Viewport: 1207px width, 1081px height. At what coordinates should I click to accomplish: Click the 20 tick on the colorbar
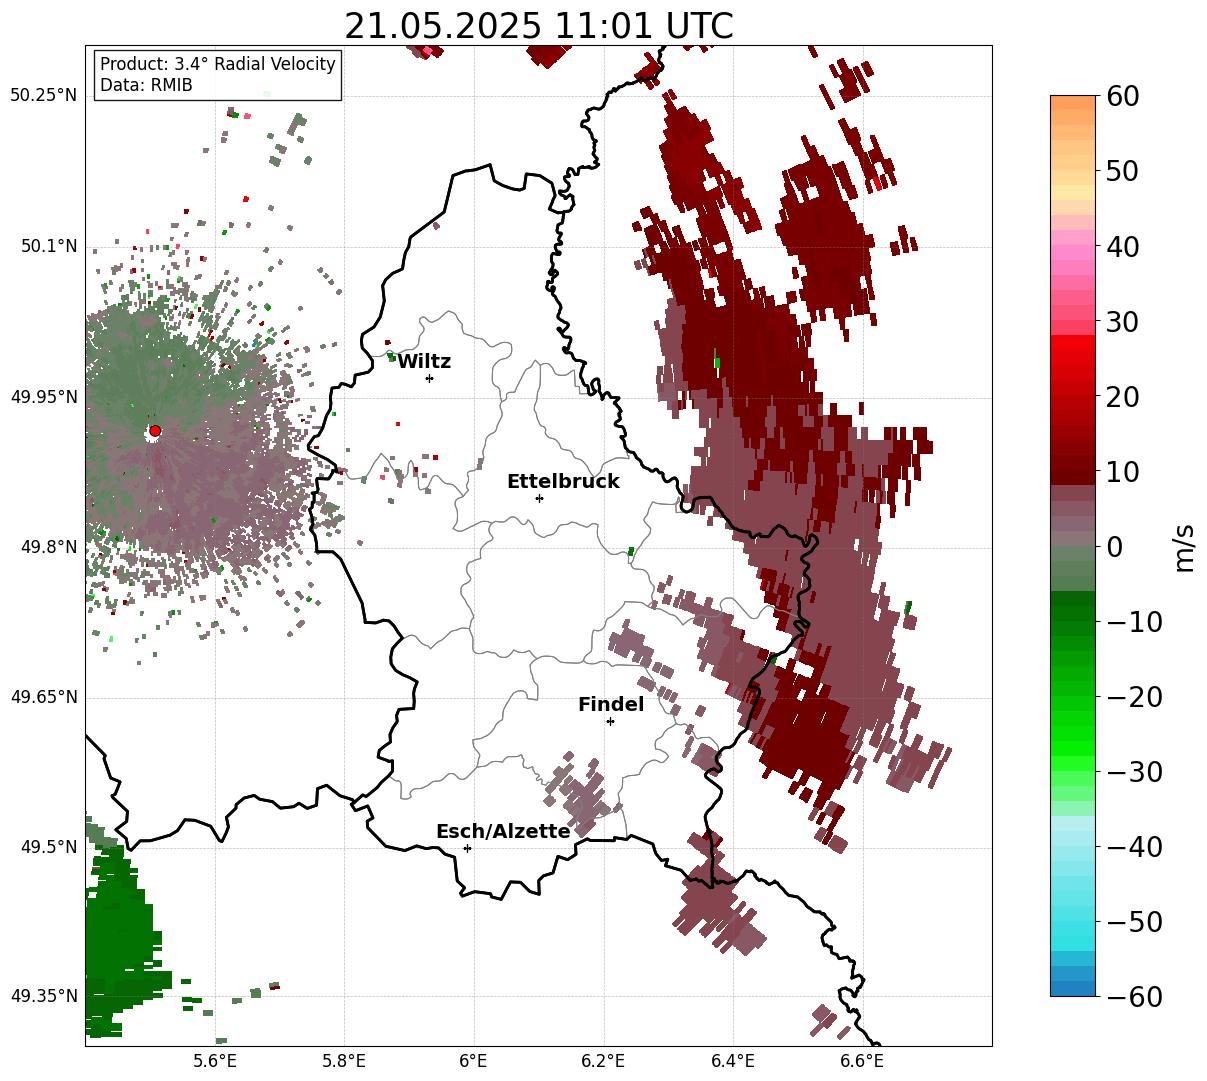pos(1122,397)
